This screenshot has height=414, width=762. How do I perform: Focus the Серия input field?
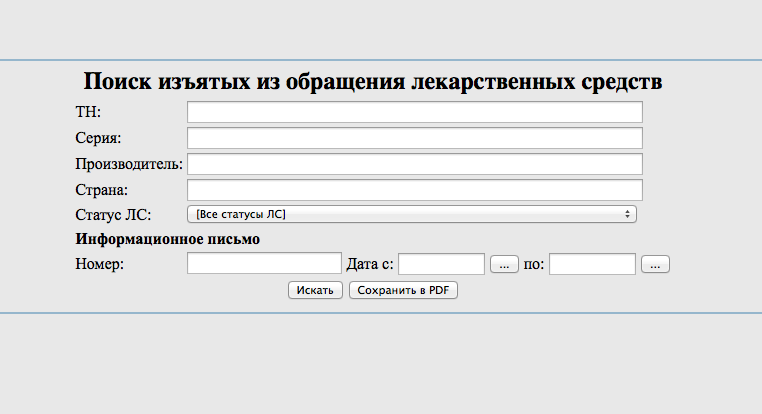[x=414, y=138]
